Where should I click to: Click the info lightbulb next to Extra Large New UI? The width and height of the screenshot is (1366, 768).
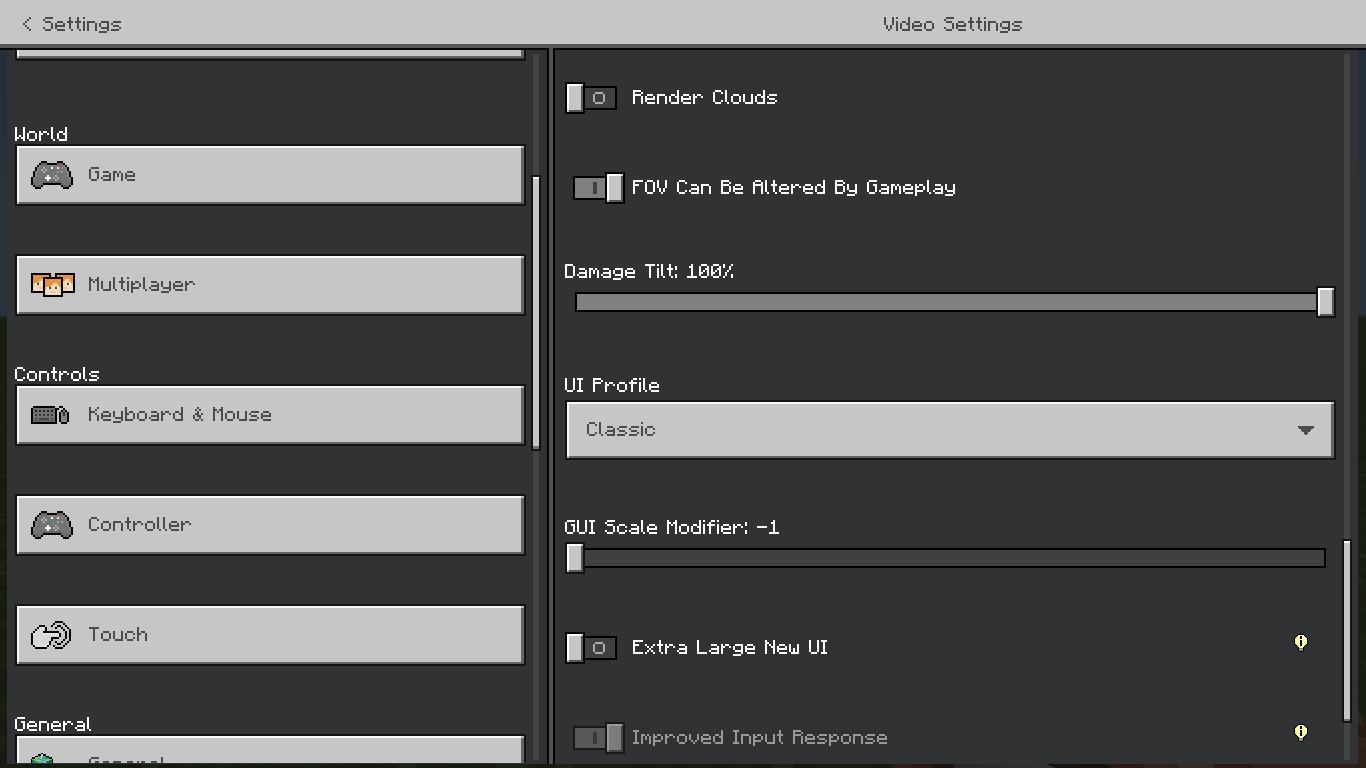(x=1301, y=643)
